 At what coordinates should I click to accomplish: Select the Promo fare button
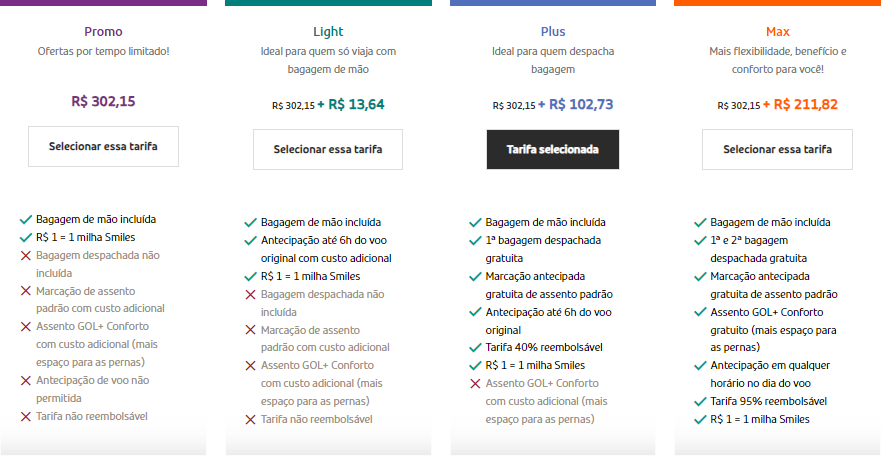click(103, 147)
